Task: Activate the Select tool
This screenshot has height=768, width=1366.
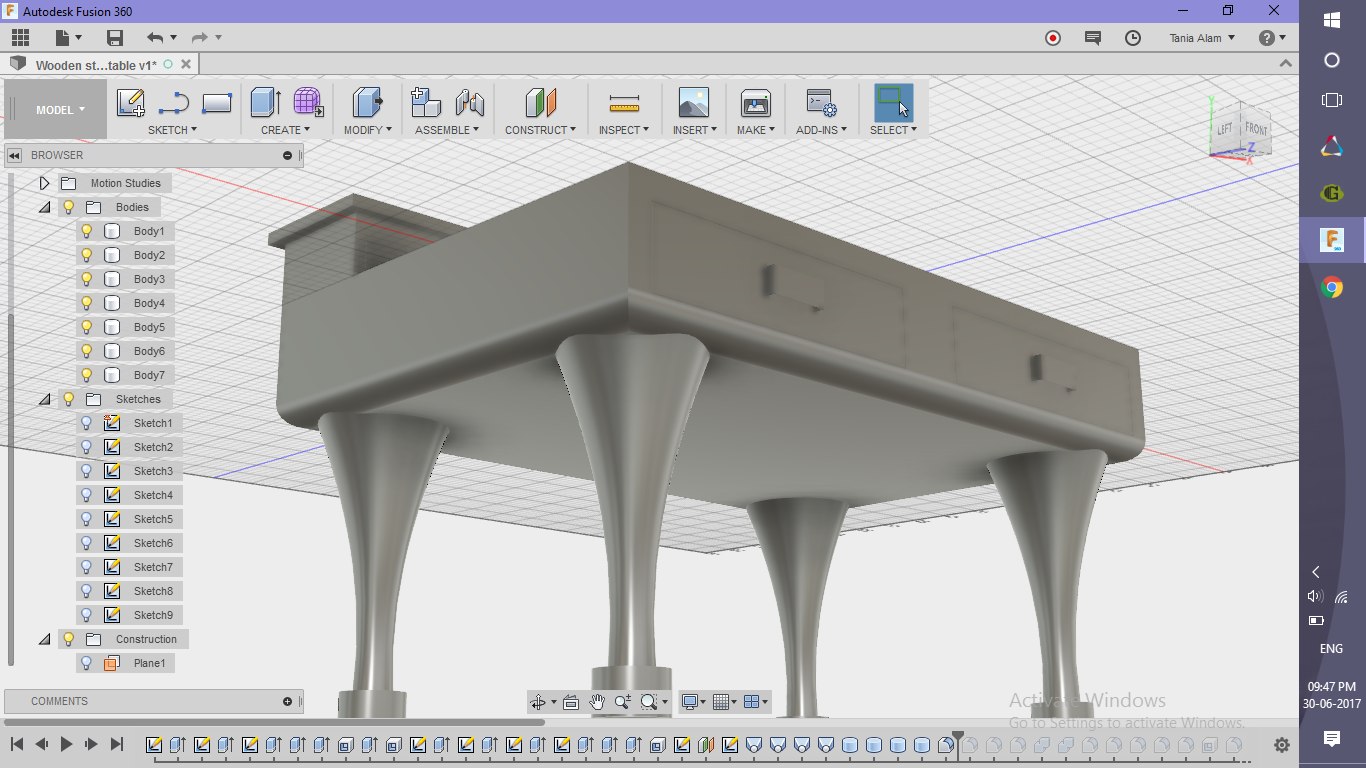Action: (893, 102)
